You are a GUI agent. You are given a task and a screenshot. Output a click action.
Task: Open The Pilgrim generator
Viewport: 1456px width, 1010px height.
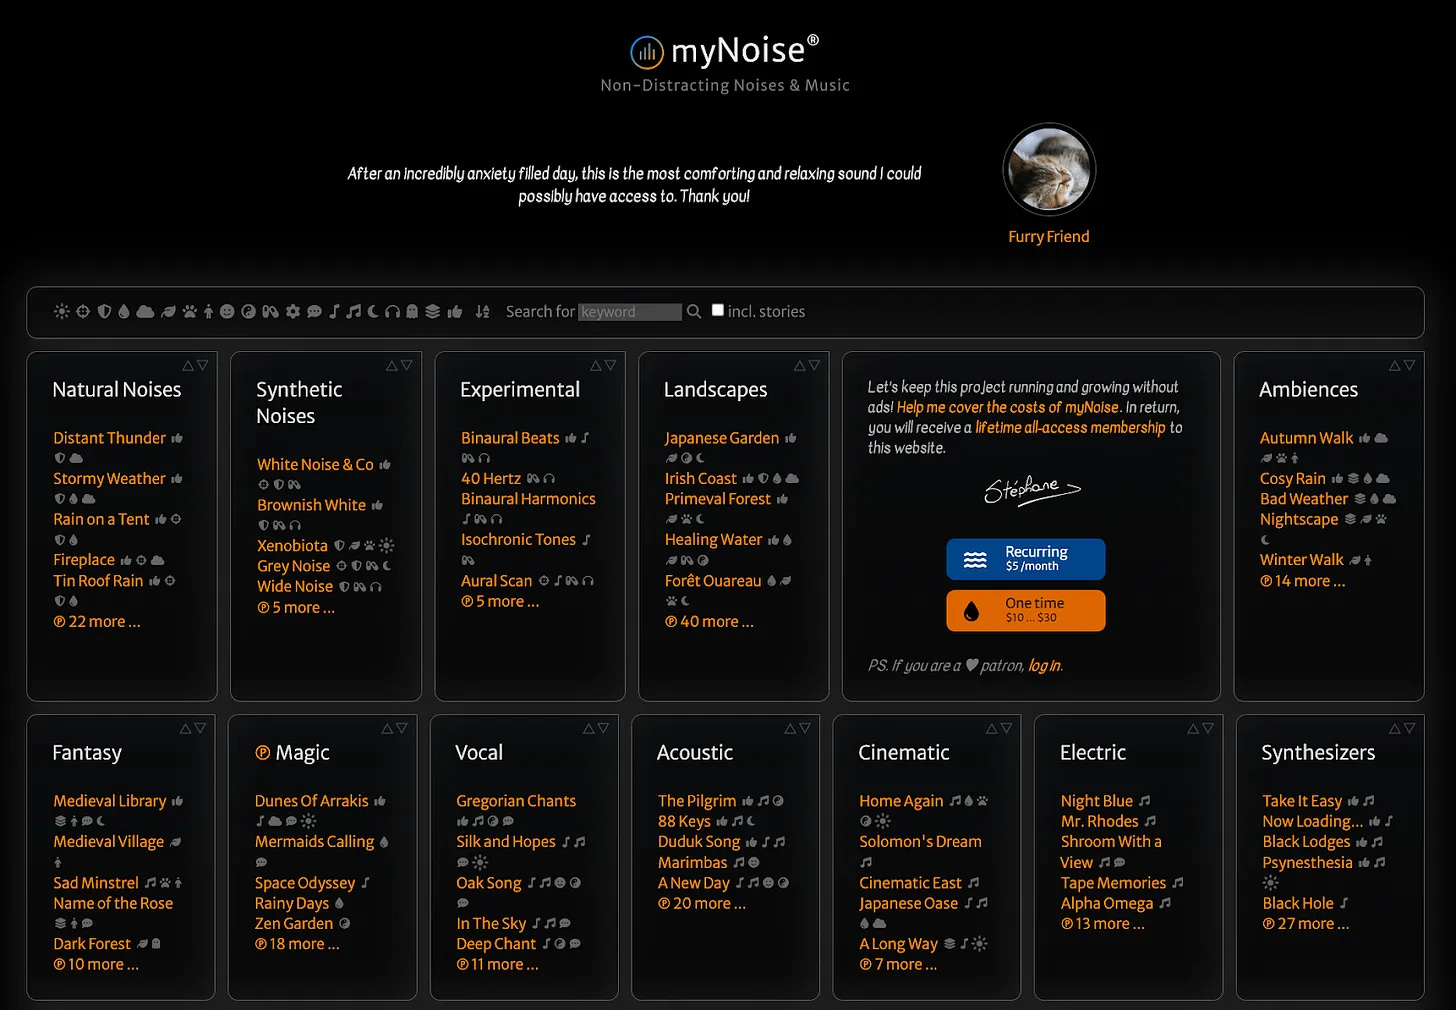point(697,801)
